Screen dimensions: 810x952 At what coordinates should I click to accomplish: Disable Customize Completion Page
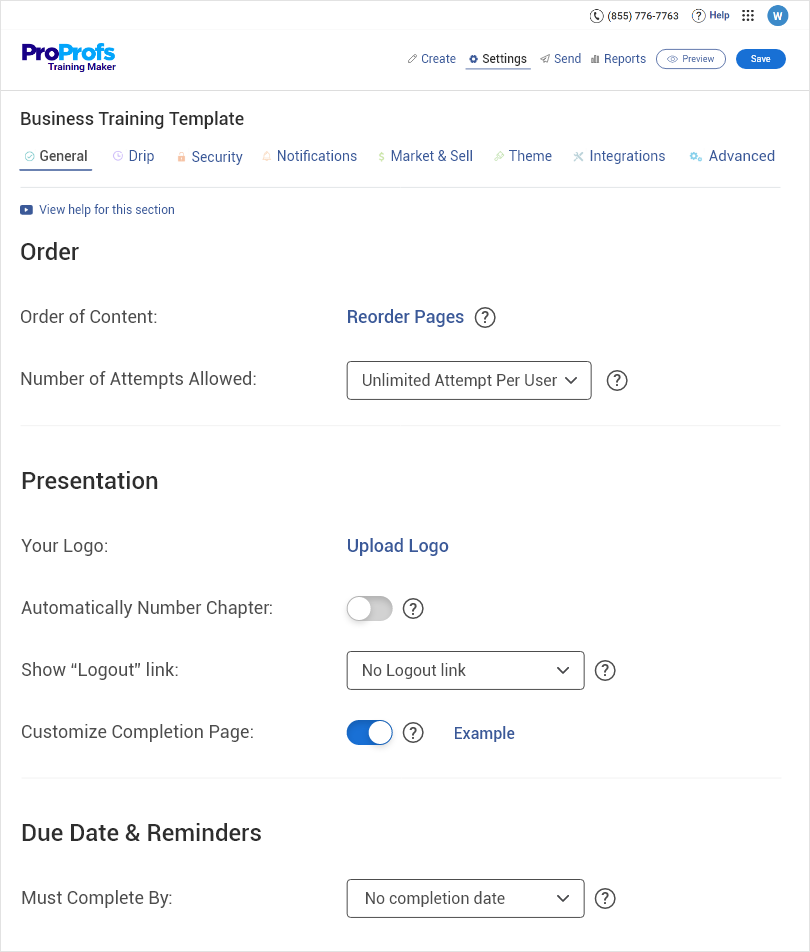[369, 732]
